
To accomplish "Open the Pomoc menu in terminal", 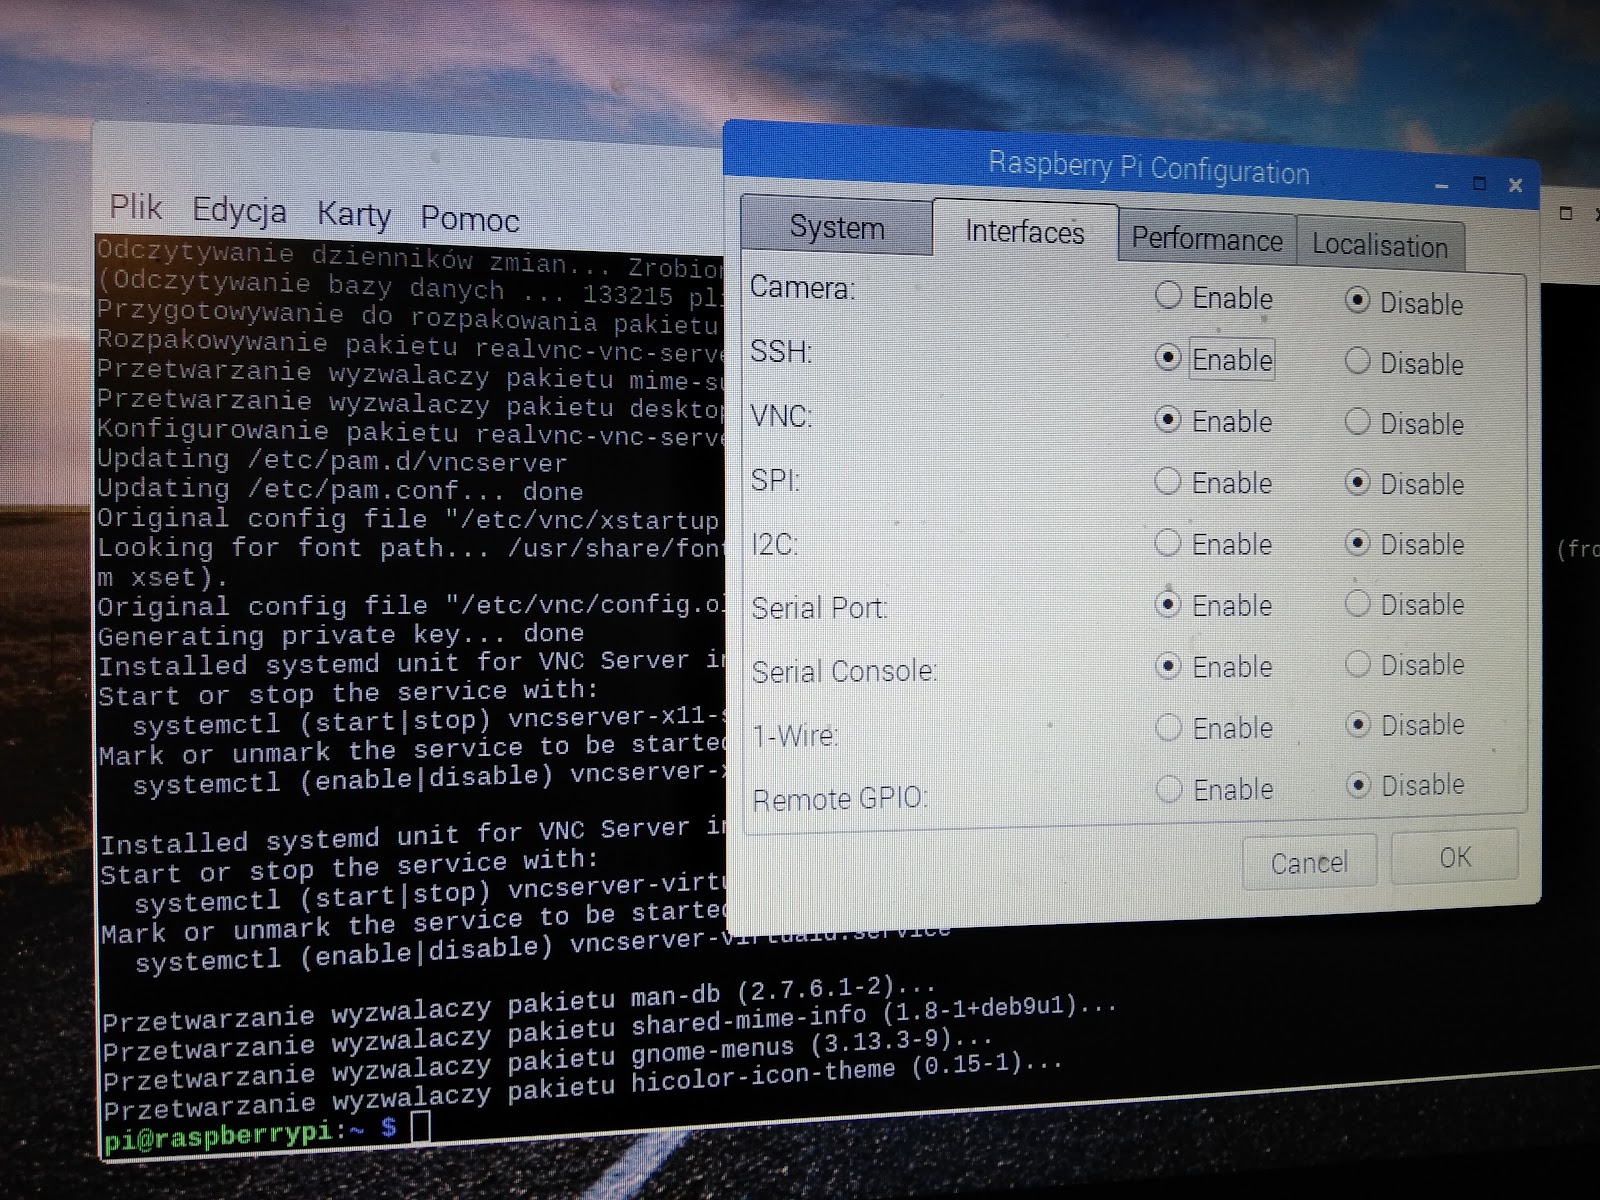I will 470,218.
